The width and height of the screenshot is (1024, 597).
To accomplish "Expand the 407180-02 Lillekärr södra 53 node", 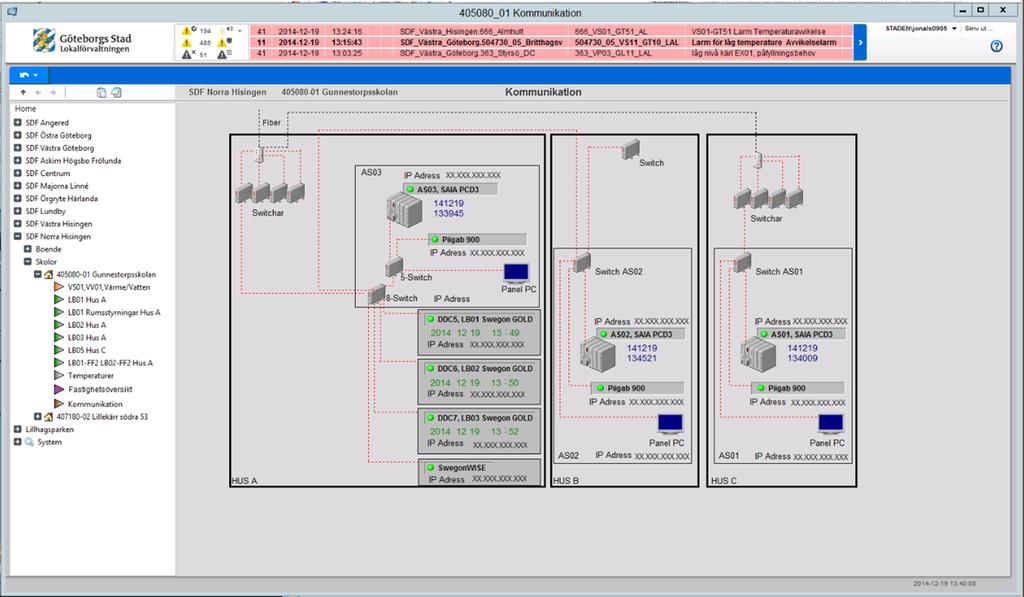I will 38,417.
